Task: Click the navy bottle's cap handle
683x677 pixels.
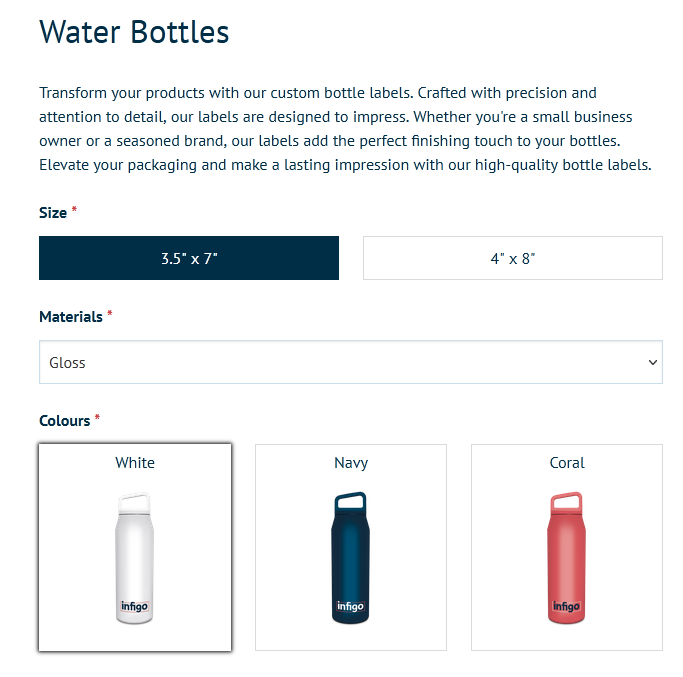Action: point(350,502)
